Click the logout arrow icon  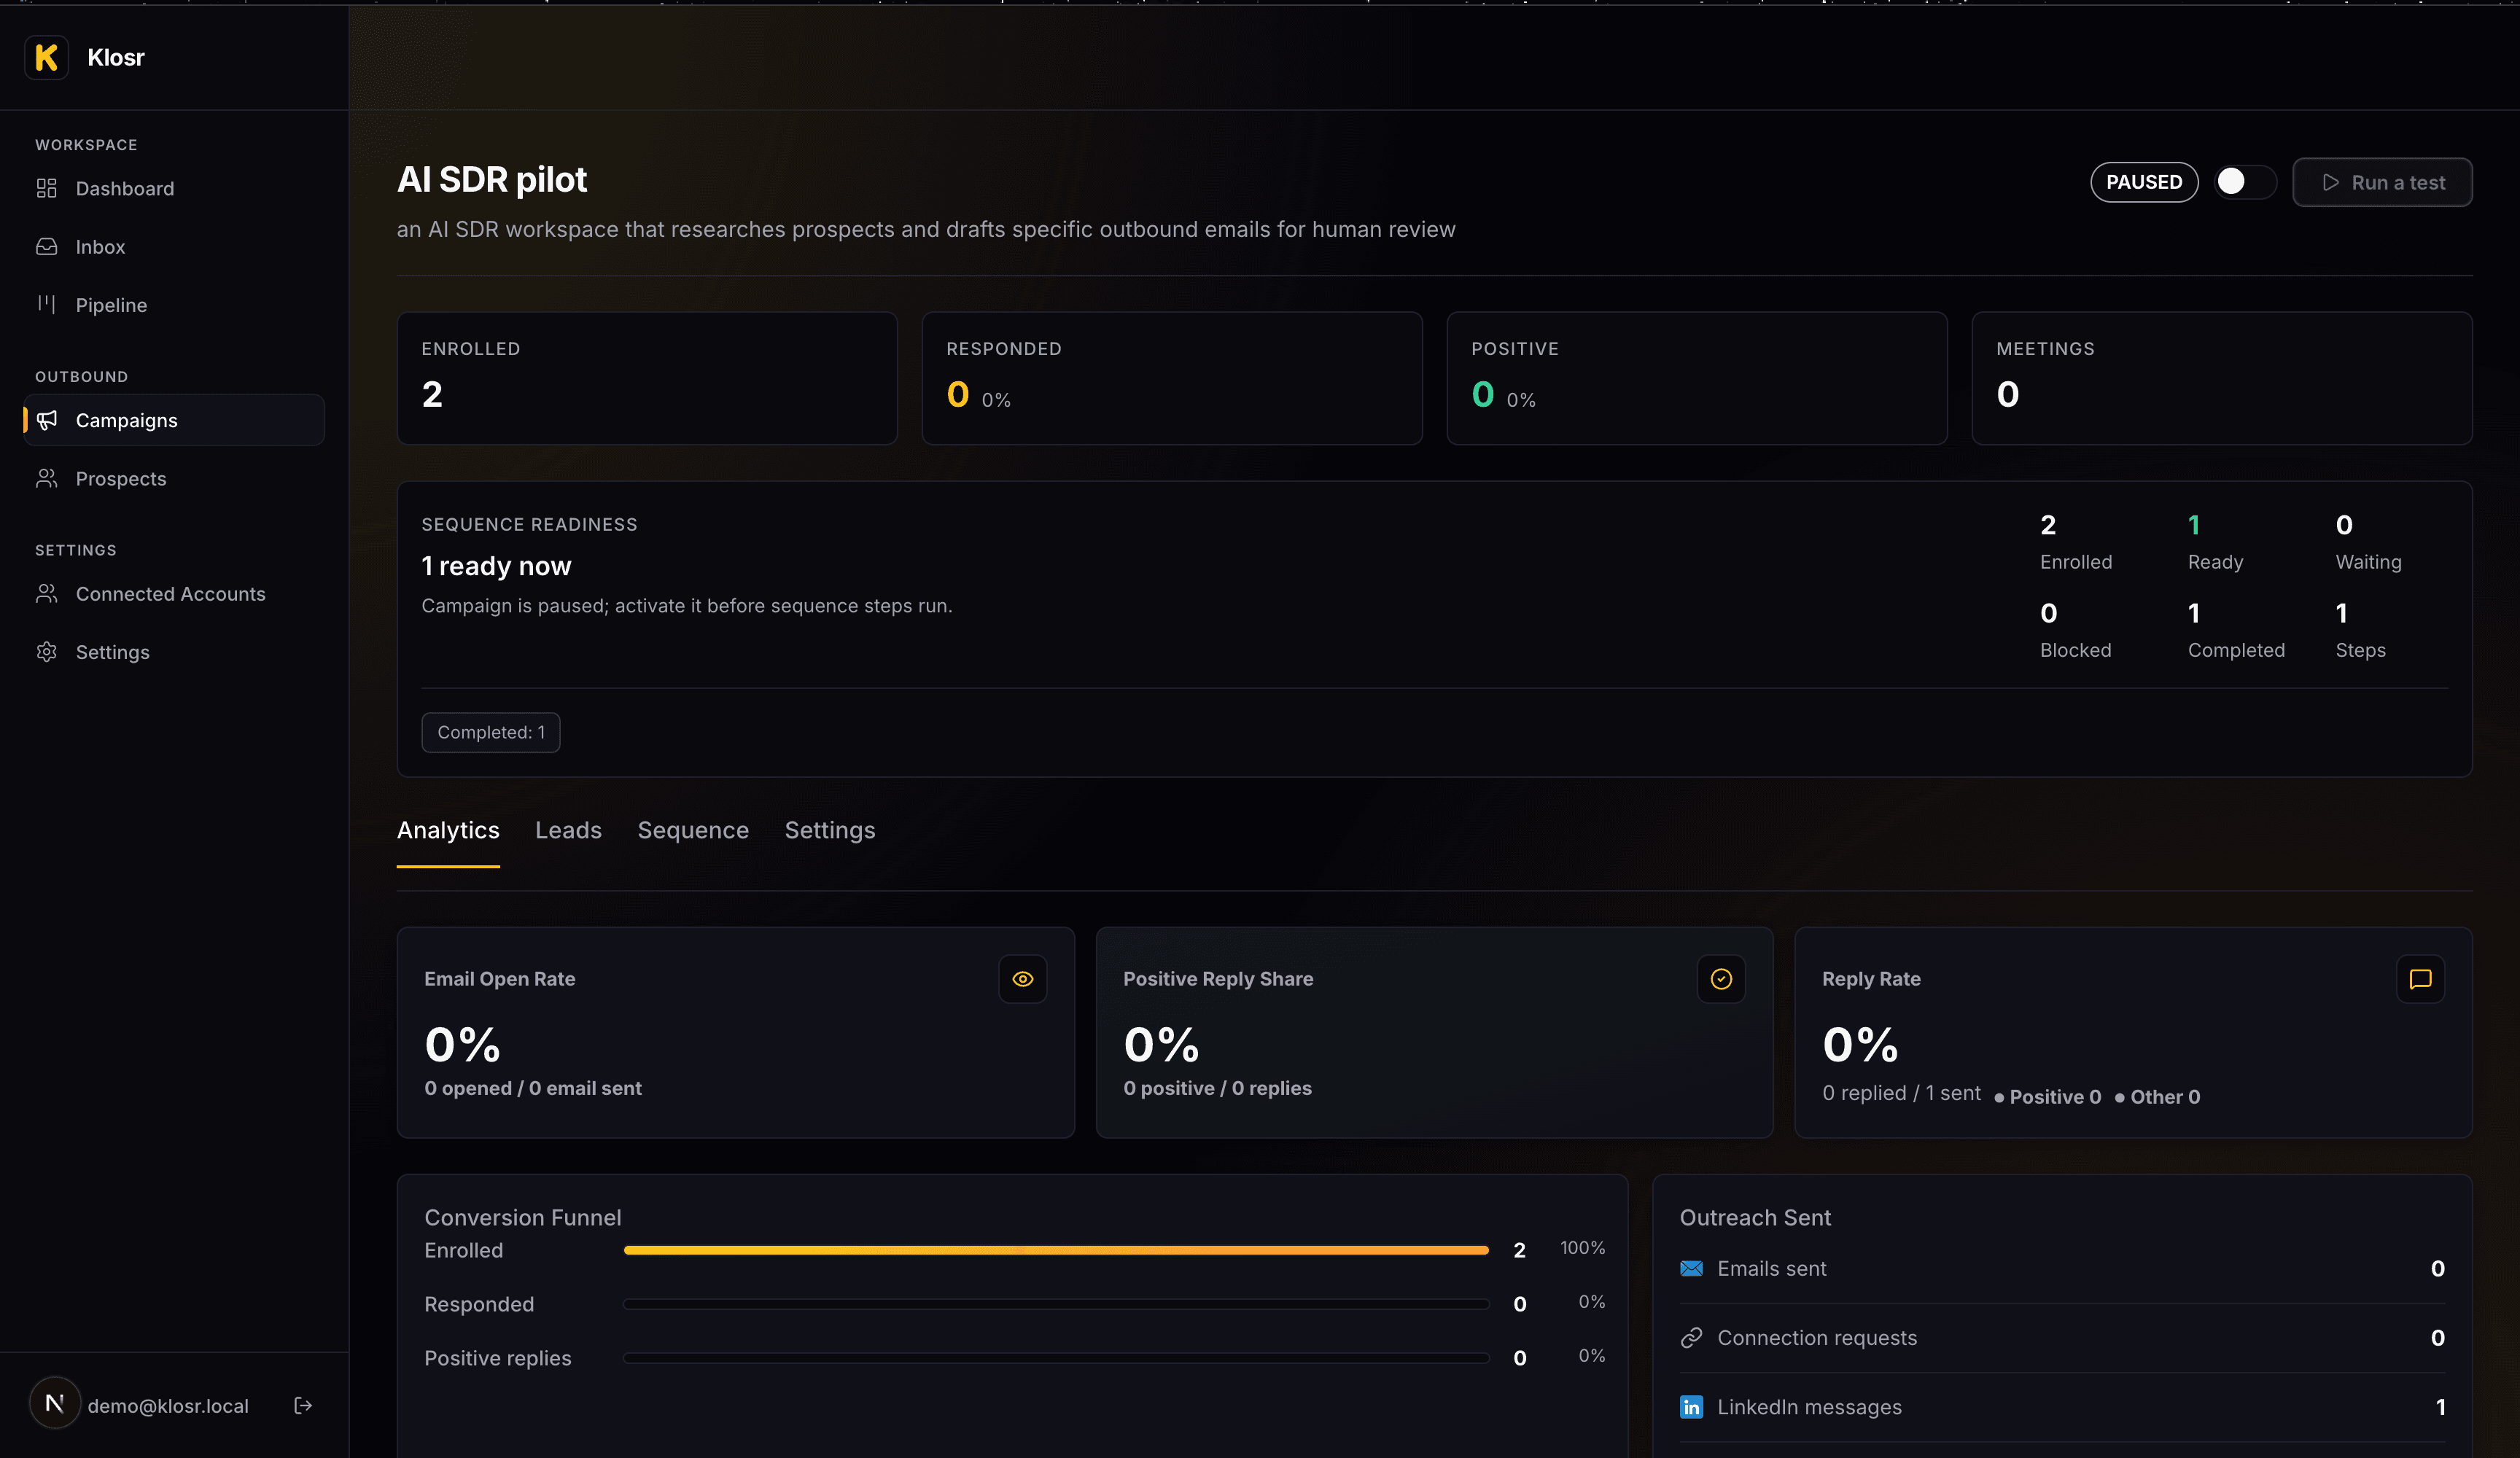(303, 1405)
